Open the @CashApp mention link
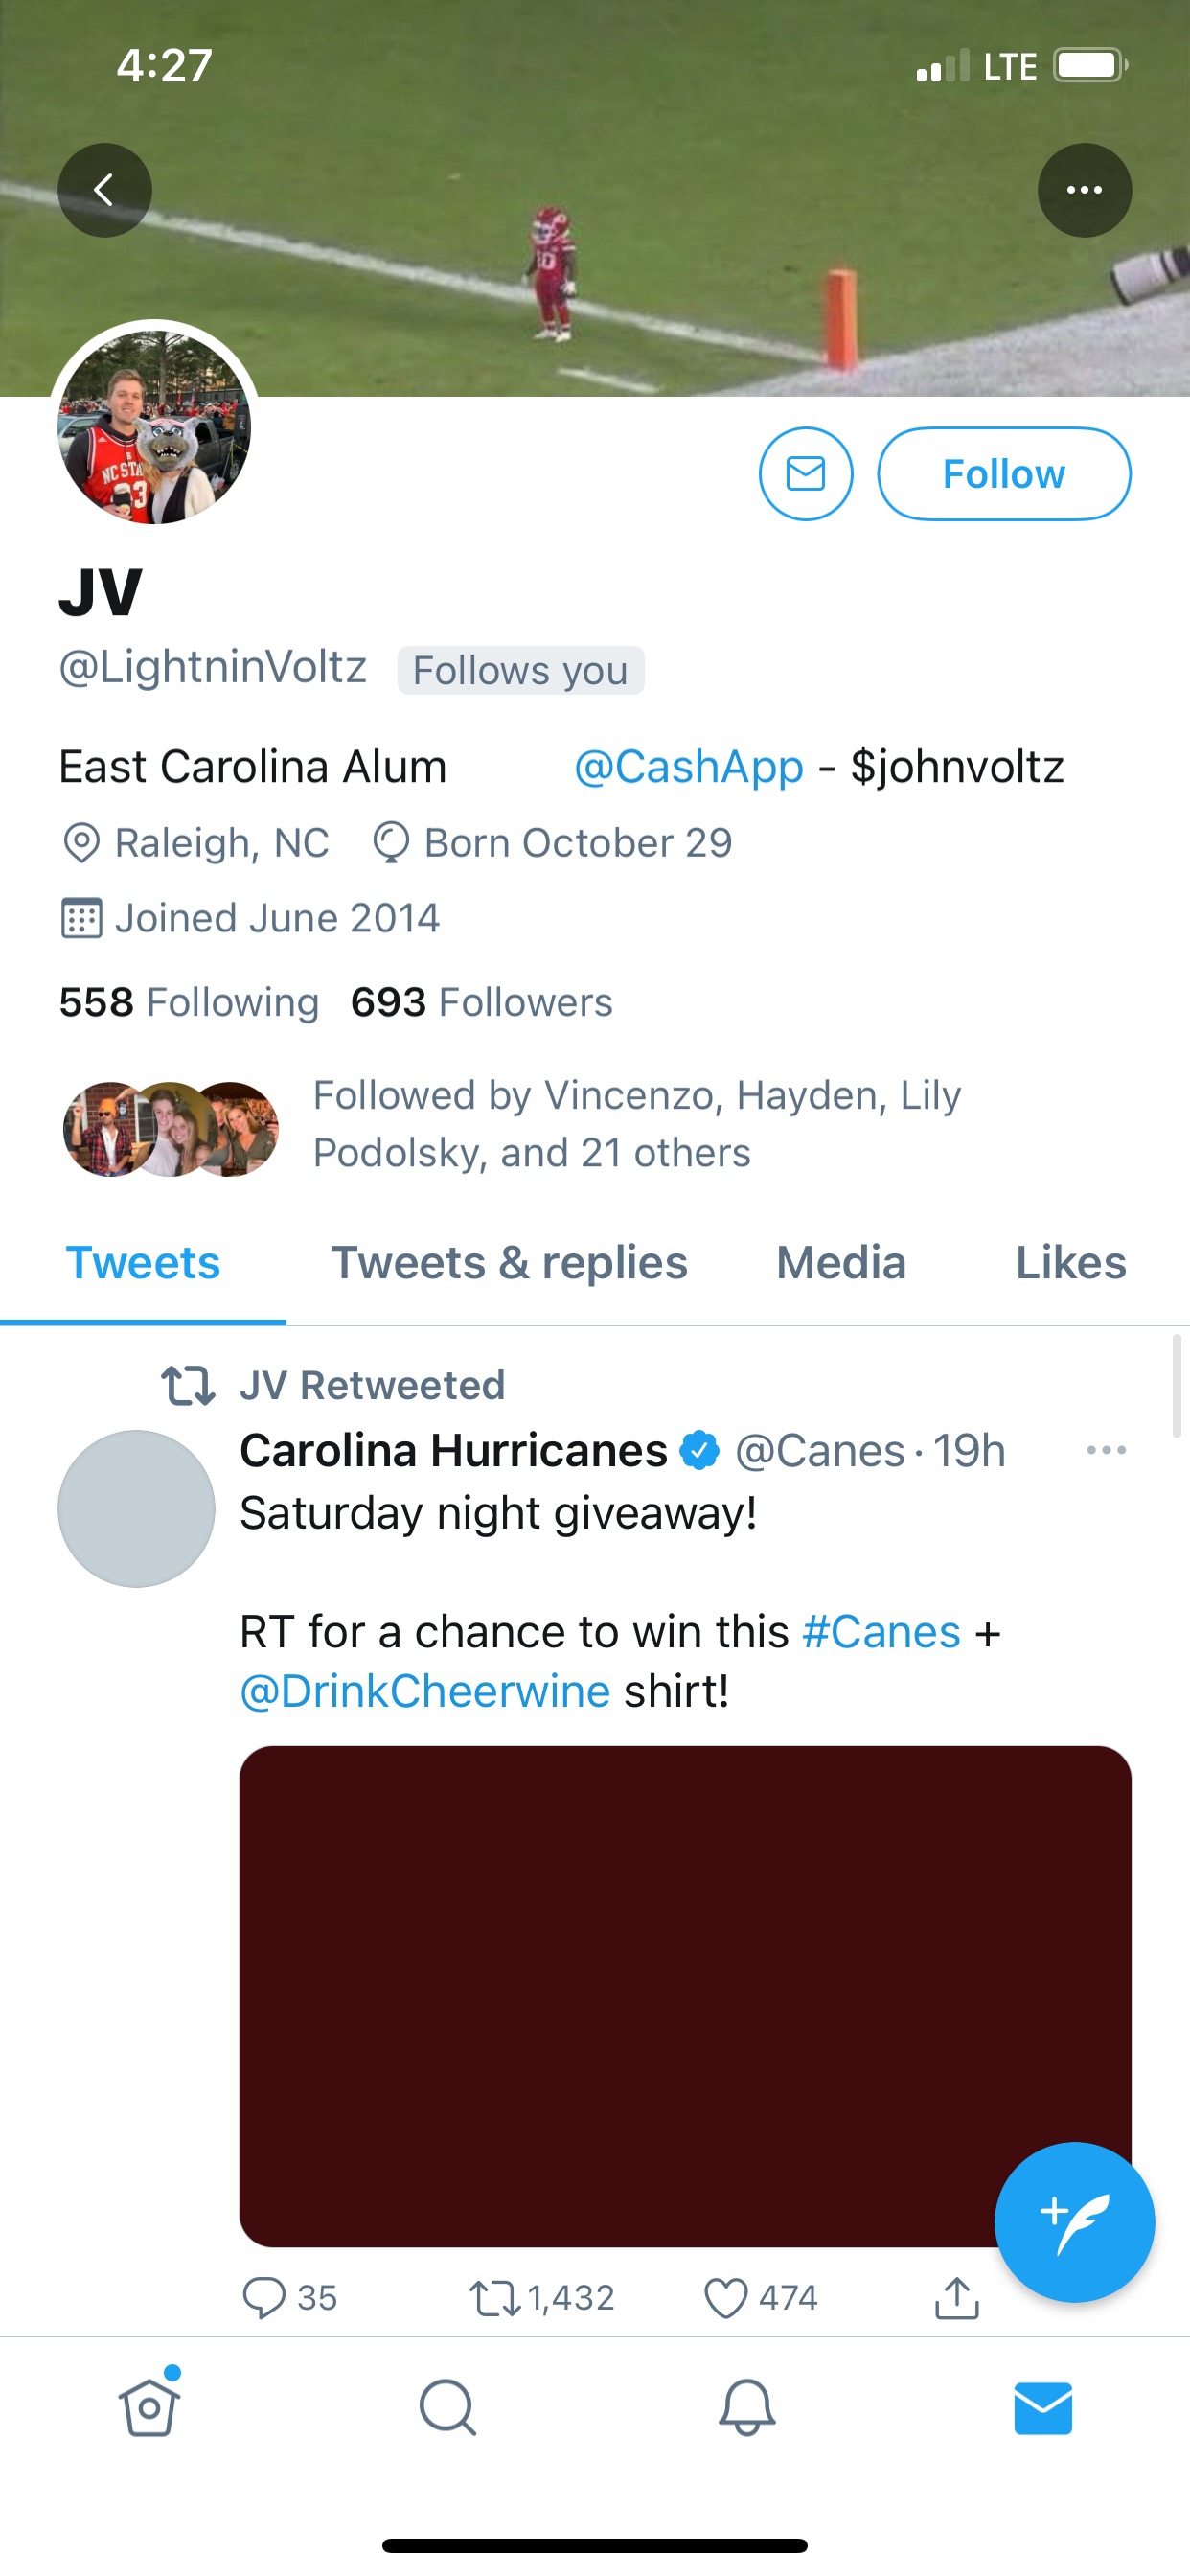1190x2576 pixels. click(688, 767)
